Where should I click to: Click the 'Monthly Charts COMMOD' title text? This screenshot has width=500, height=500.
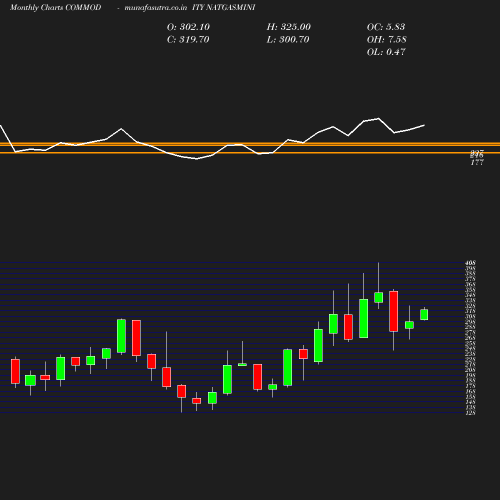point(55,8)
